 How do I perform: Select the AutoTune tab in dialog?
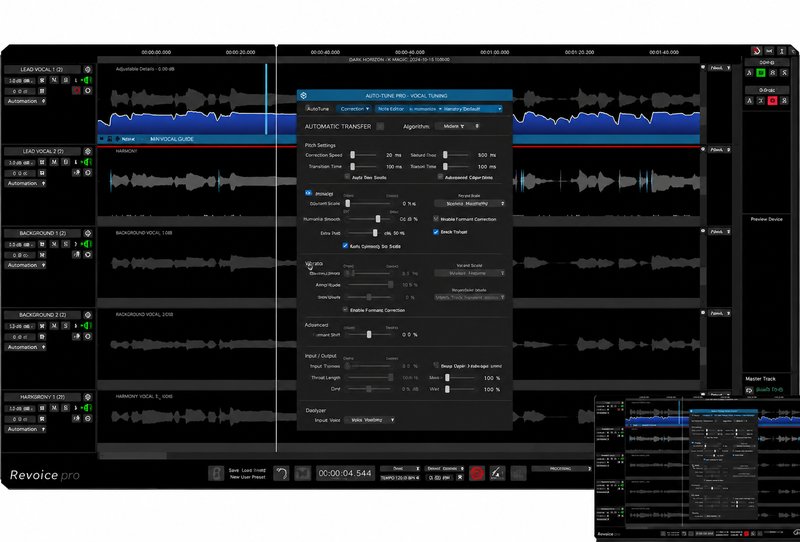(318, 109)
